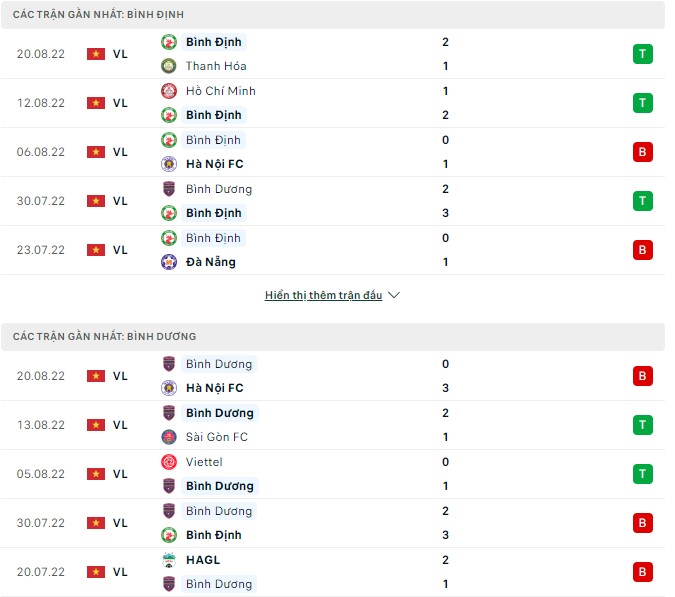This screenshot has width=675, height=597.
Task: Click the Viettel club crest icon
Action: (168, 462)
